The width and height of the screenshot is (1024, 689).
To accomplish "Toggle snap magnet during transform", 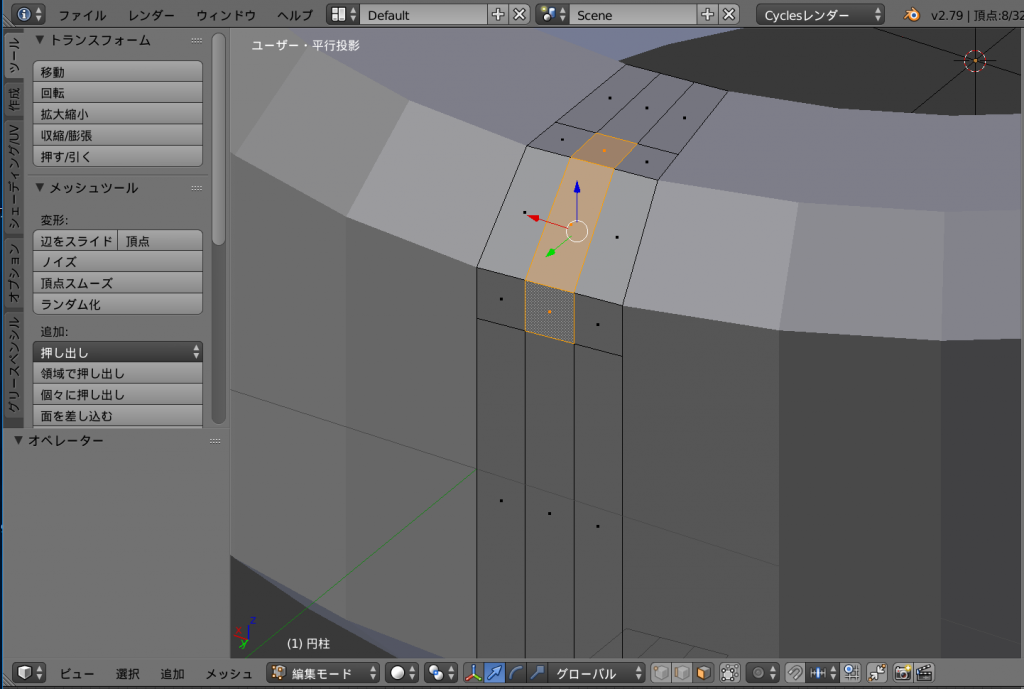I will [x=795, y=673].
